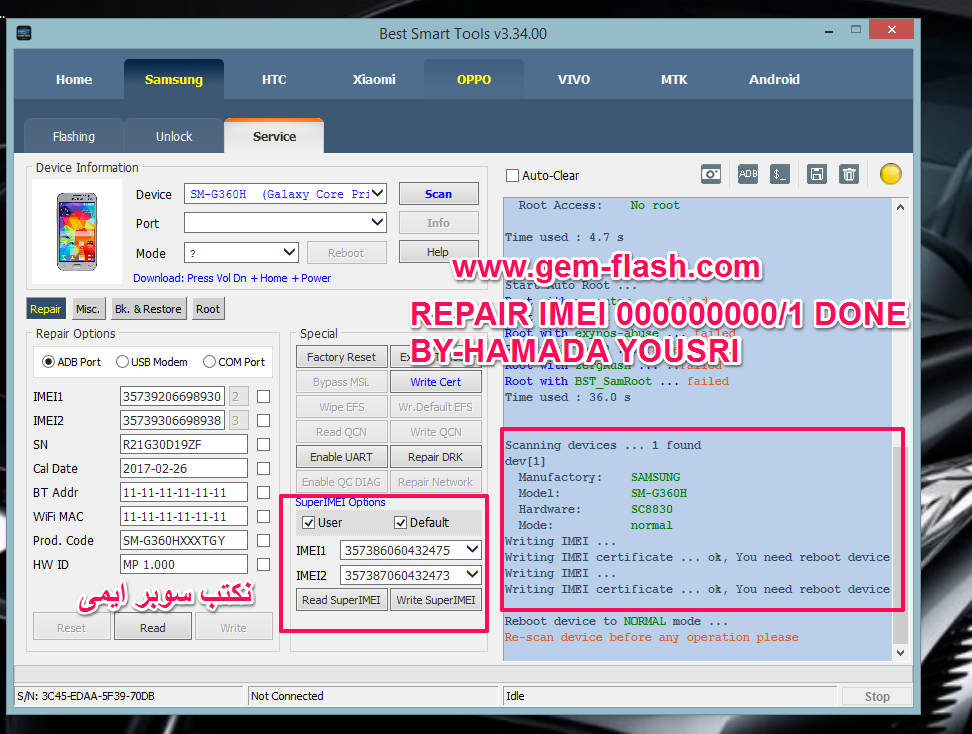Open the HTC tab
Image resolution: width=972 pixels, height=734 pixels.
pos(274,79)
